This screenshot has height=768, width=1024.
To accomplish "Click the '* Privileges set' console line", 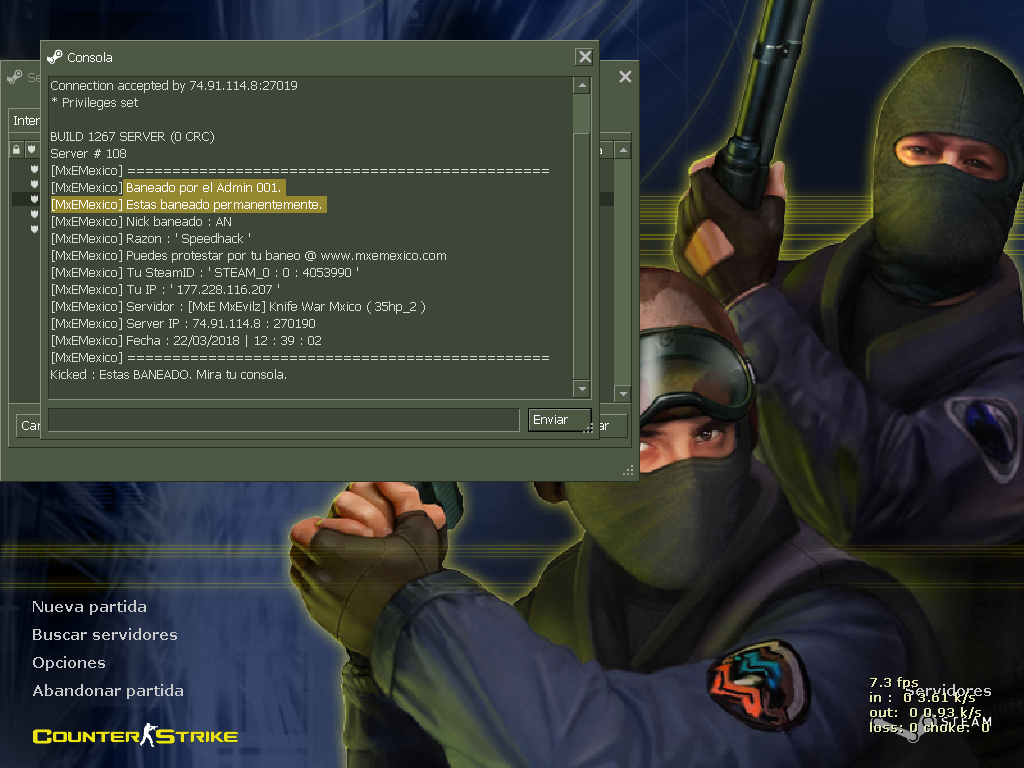I will click(94, 103).
